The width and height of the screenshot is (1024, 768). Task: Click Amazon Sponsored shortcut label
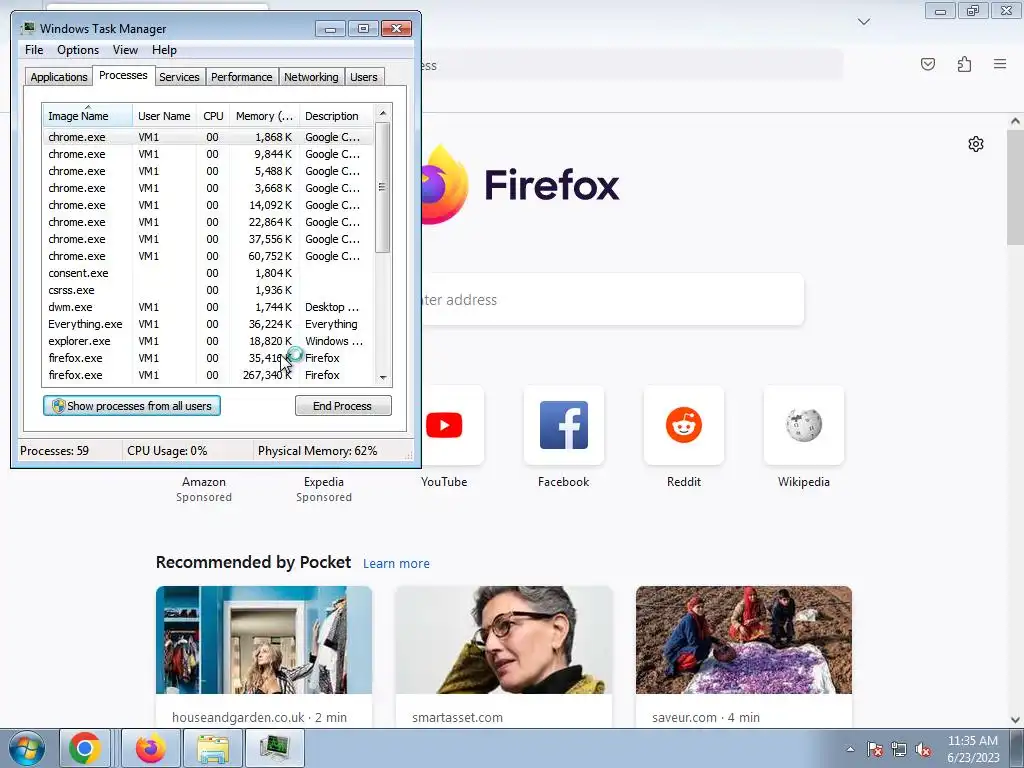click(204, 489)
